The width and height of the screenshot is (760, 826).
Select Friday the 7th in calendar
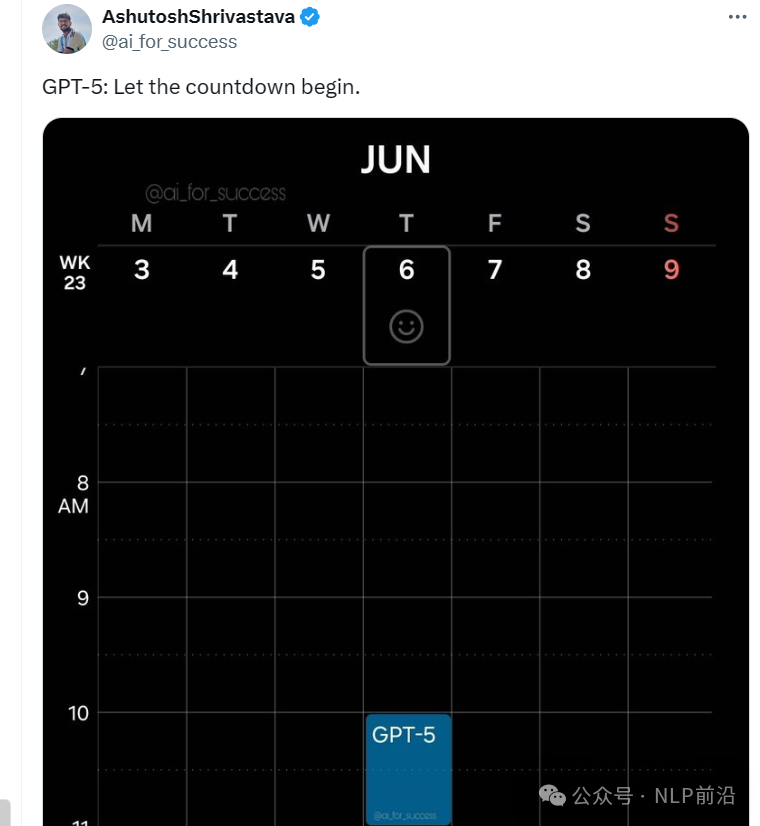495,270
